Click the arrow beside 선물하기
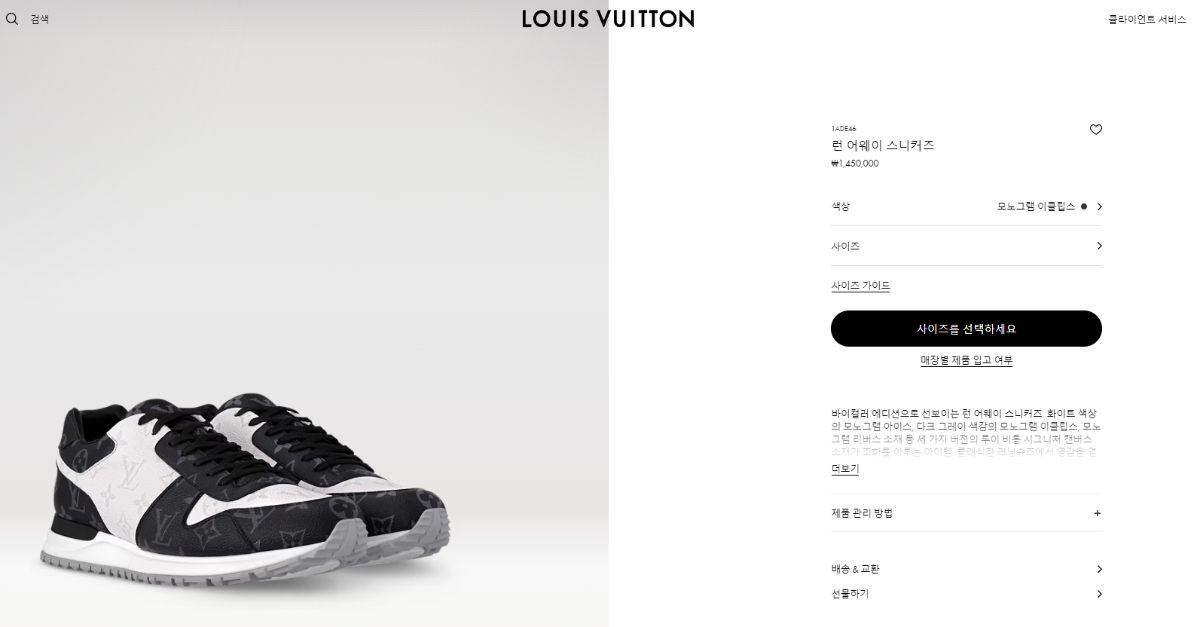The image size is (1200, 627). tap(1099, 594)
